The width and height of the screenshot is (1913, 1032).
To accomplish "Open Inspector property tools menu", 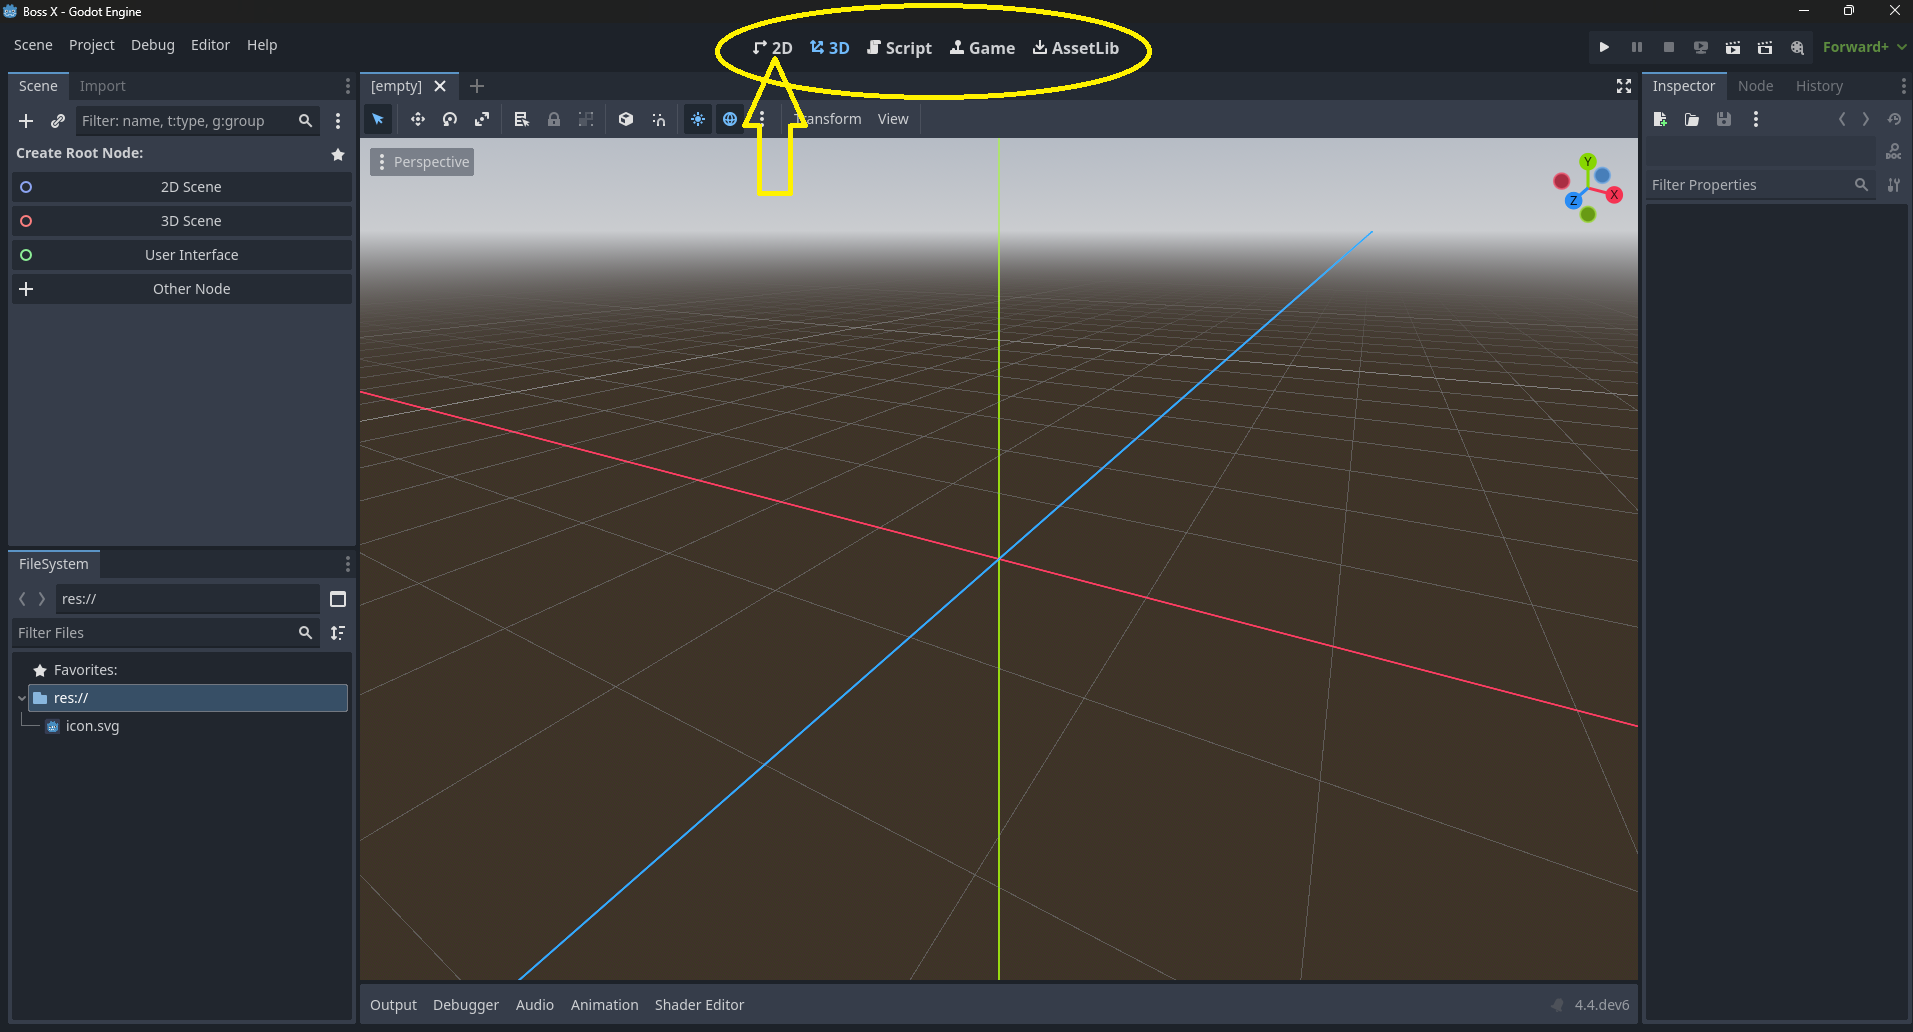I will [1894, 185].
